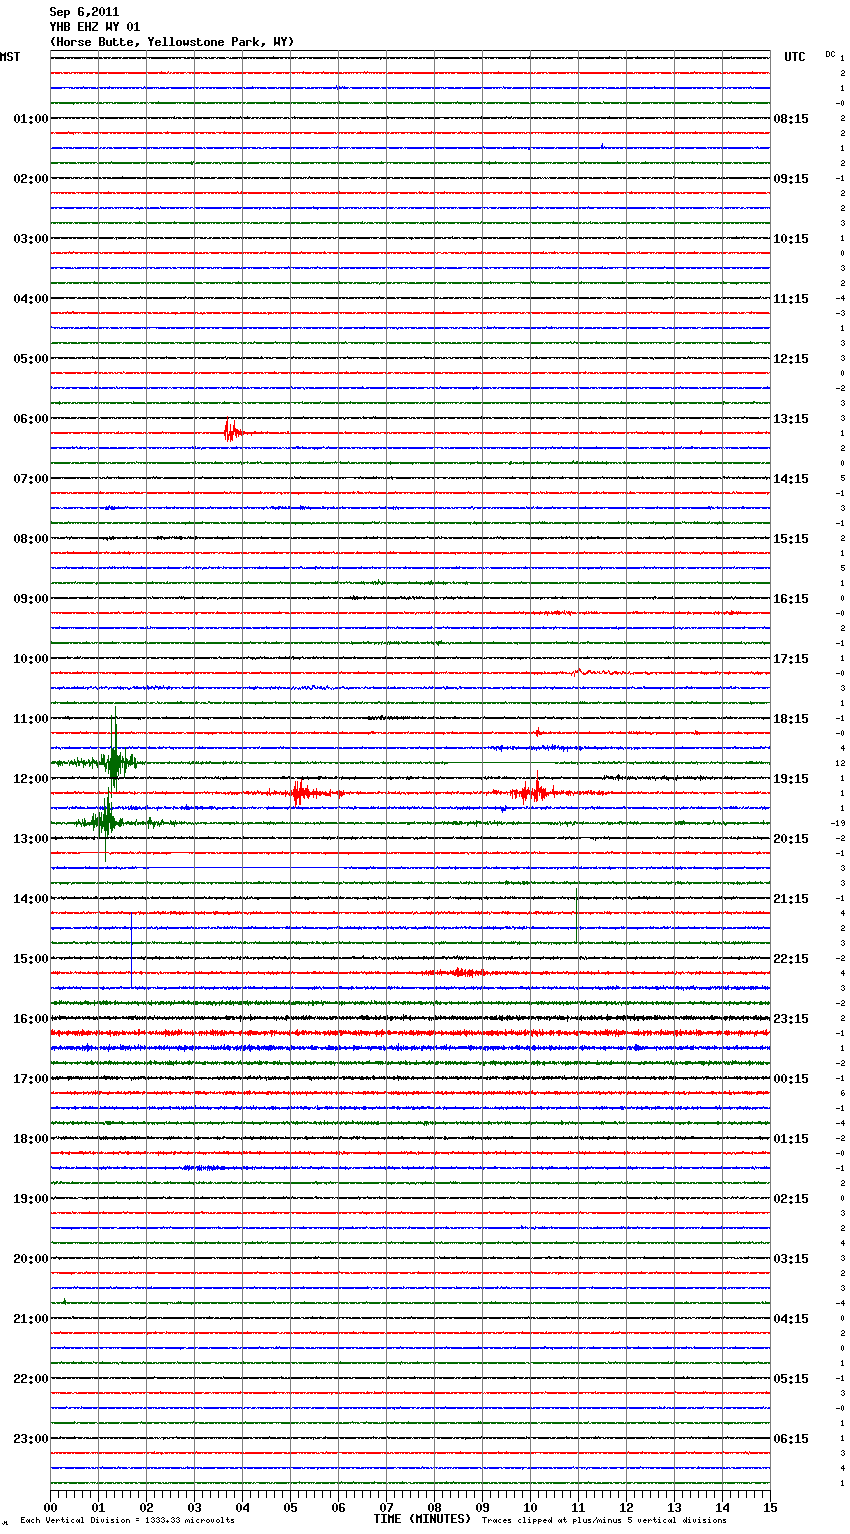Click the UTC timezone header
Viewport: 850px width, 1534px height.
(795, 57)
